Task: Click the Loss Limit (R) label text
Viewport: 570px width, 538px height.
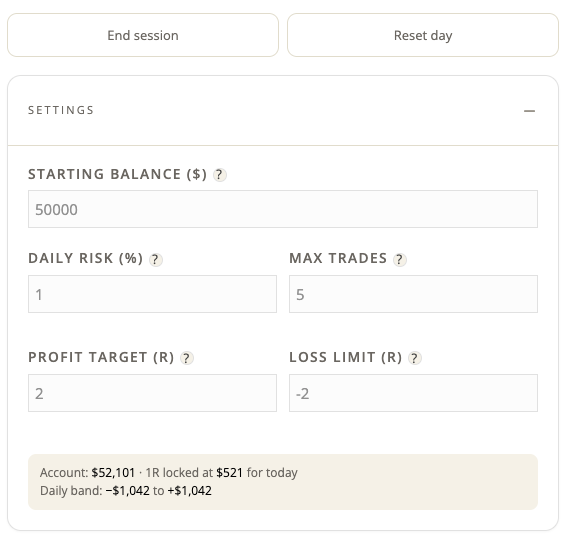Action: point(346,357)
